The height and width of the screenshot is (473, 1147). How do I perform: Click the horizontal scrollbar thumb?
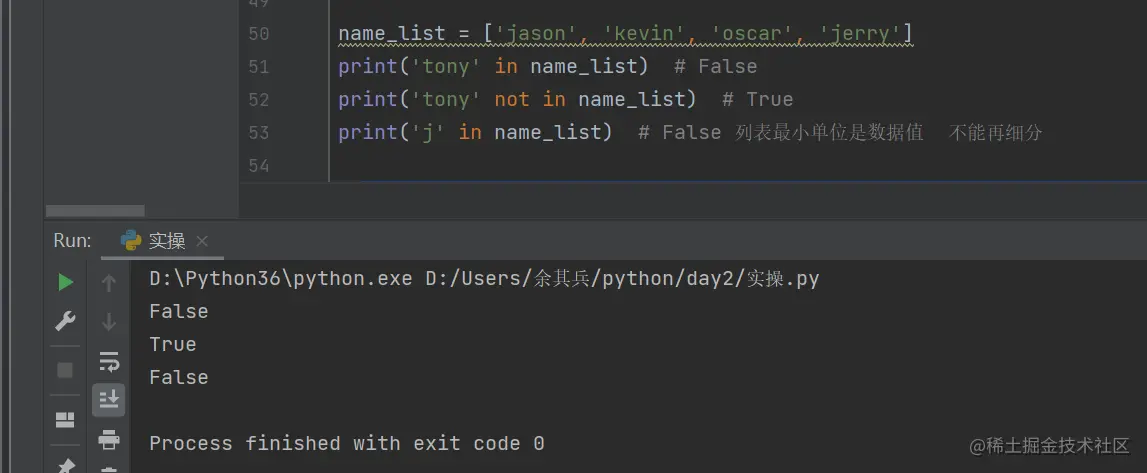tap(95, 211)
